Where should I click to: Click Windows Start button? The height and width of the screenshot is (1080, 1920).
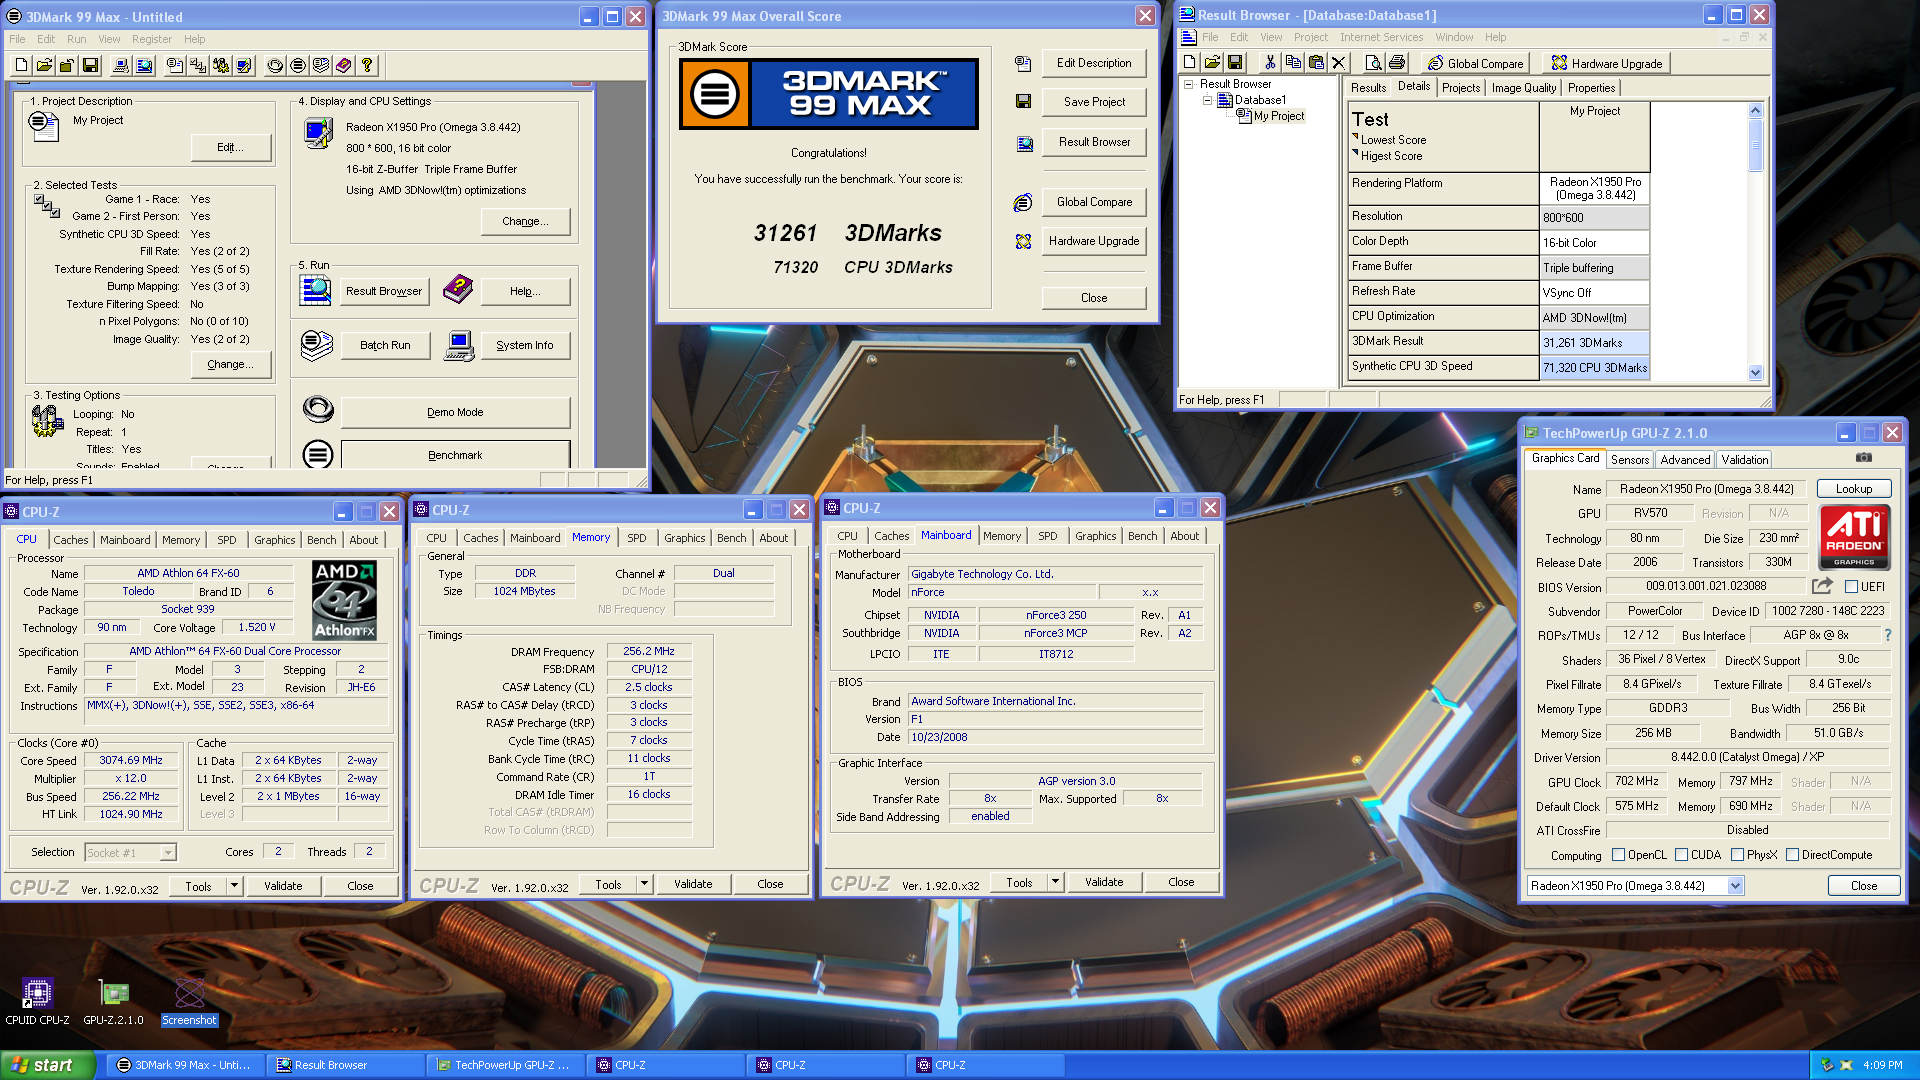[x=47, y=1065]
